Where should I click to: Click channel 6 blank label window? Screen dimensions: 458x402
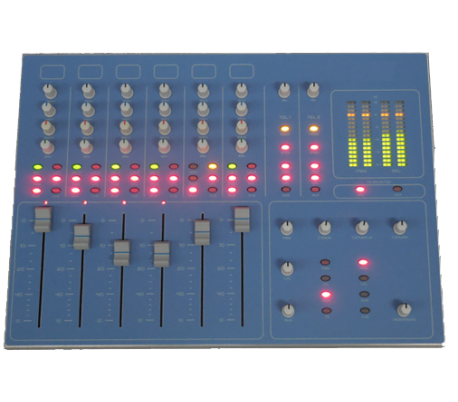(242, 71)
